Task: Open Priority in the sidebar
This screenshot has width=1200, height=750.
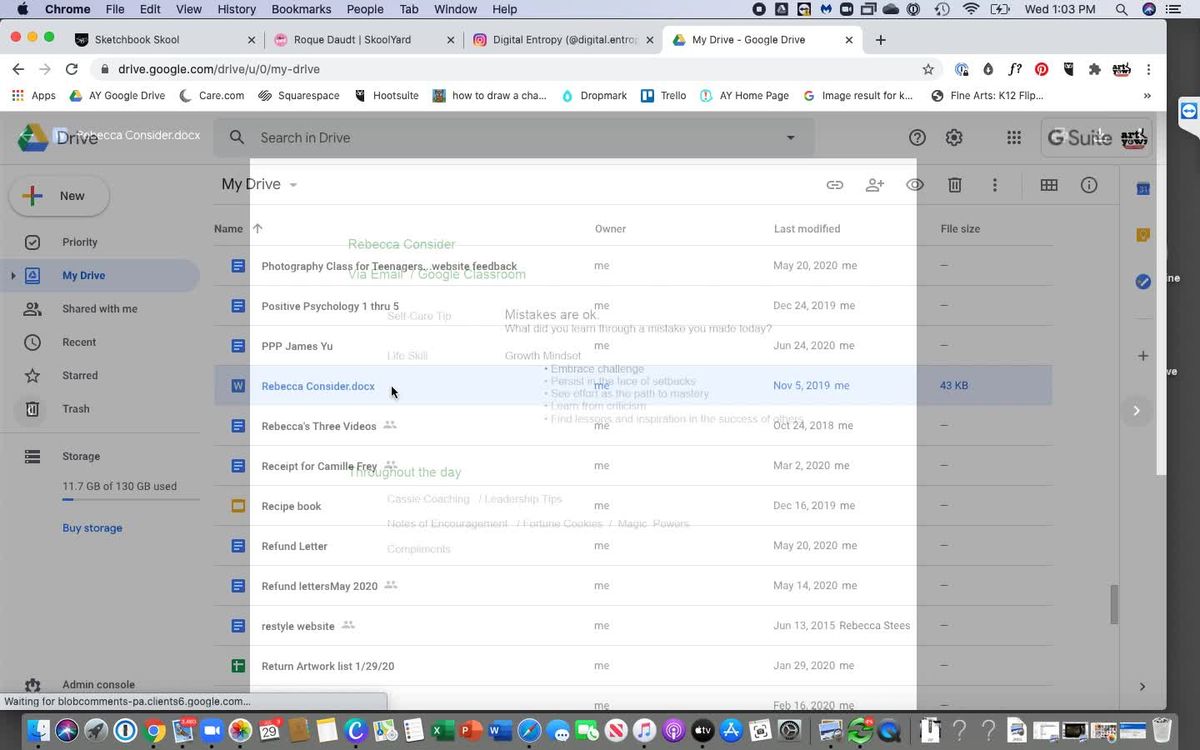Action: coord(80,242)
